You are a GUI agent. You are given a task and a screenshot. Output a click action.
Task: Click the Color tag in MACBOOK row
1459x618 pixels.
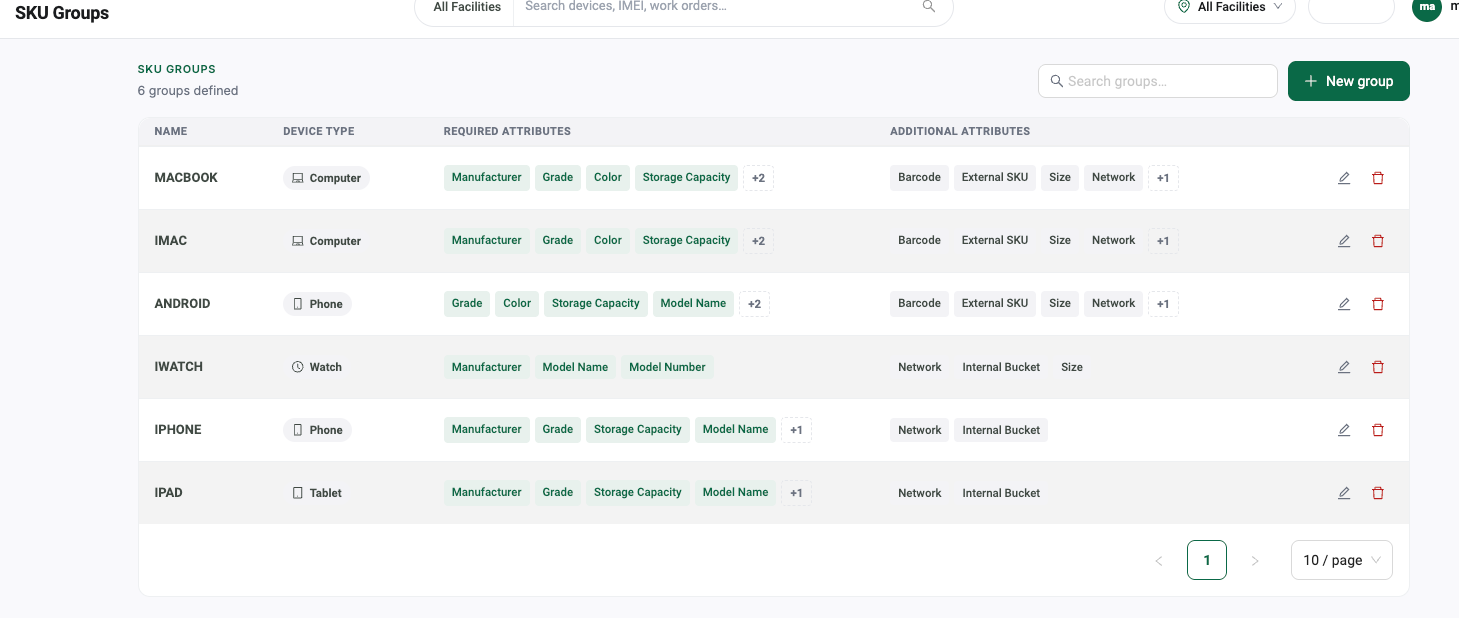608,177
